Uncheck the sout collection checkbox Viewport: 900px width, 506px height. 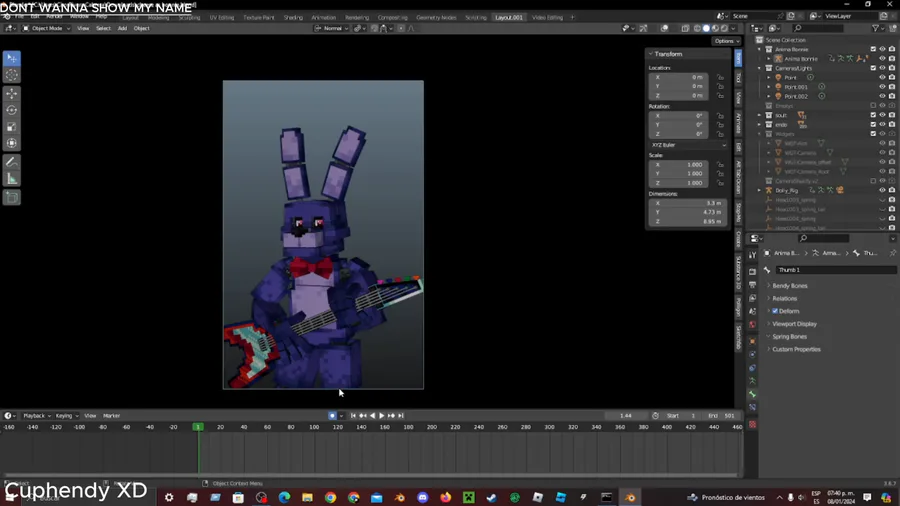(x=873, y=115)
